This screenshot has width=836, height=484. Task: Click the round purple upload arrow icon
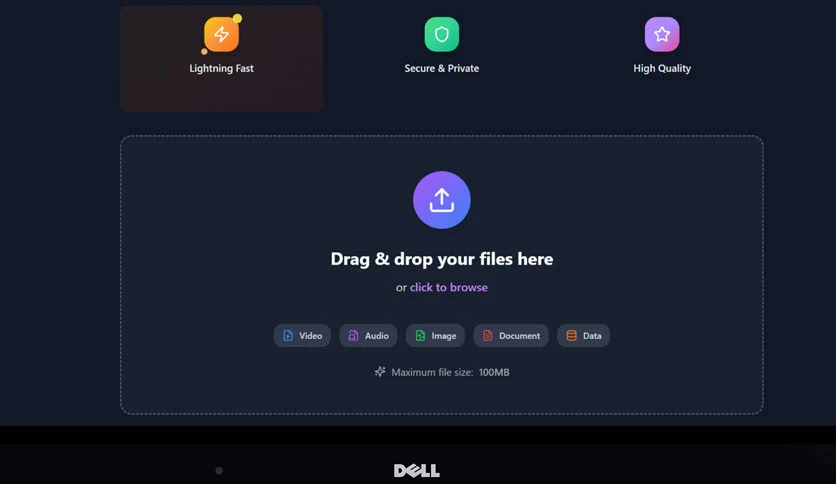(x=441, y=200)
